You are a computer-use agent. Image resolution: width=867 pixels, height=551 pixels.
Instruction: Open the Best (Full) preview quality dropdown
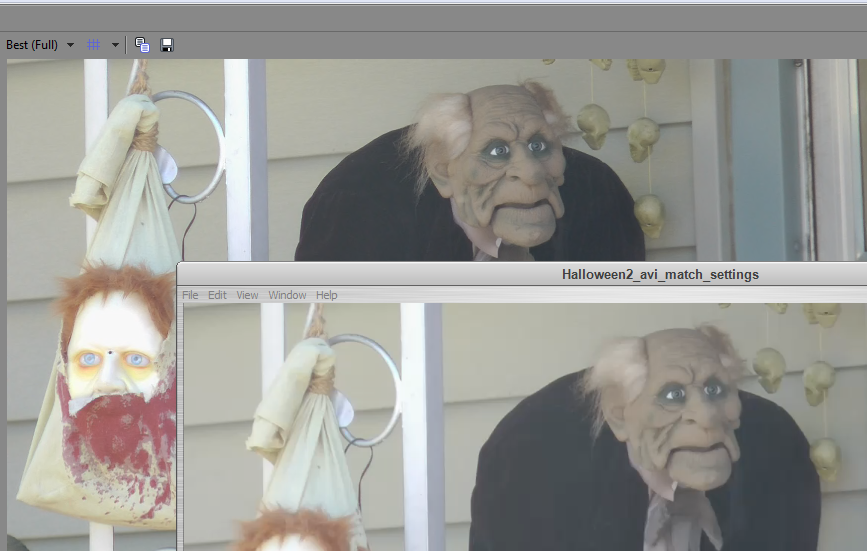click(40, 45)
